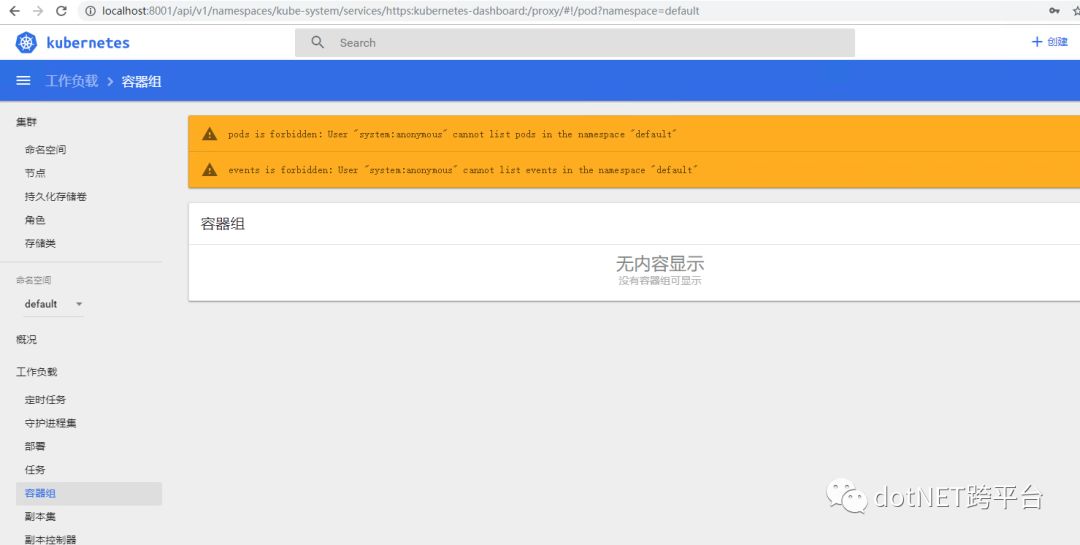The width and height of the screenshot is (1080, 545).
Task: Click the 集群 sidebar heading
Action: 26,122
